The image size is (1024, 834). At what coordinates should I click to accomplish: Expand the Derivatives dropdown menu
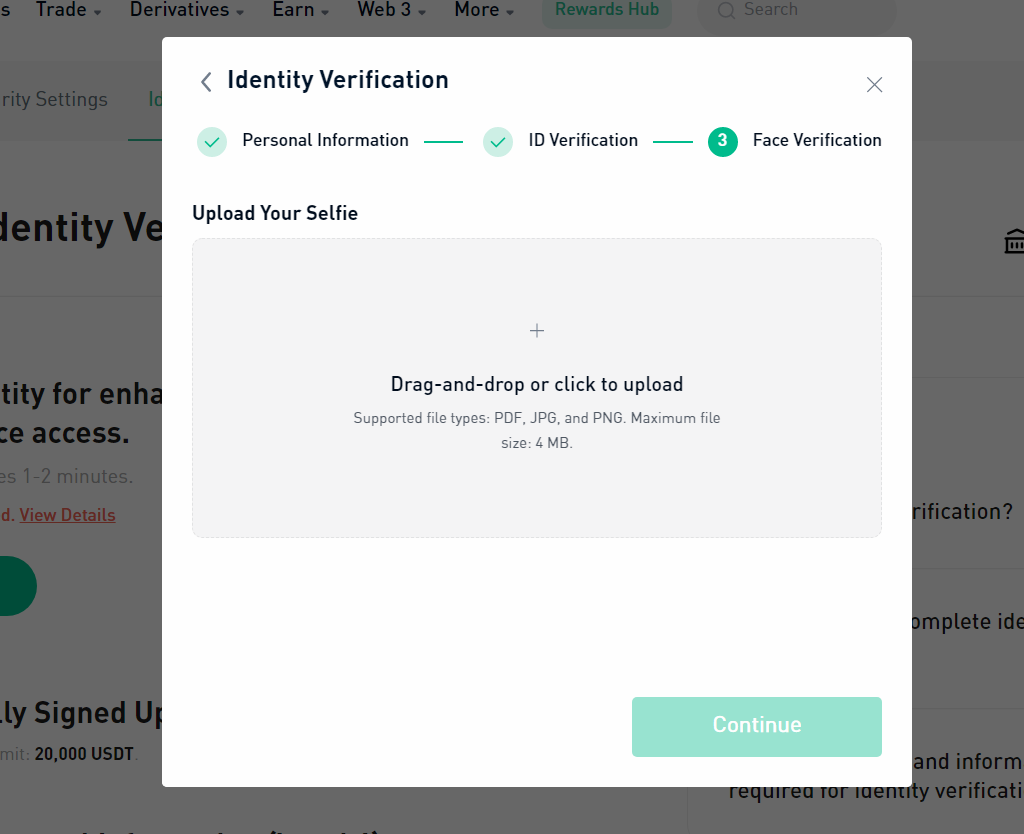(x=186, y=10)
